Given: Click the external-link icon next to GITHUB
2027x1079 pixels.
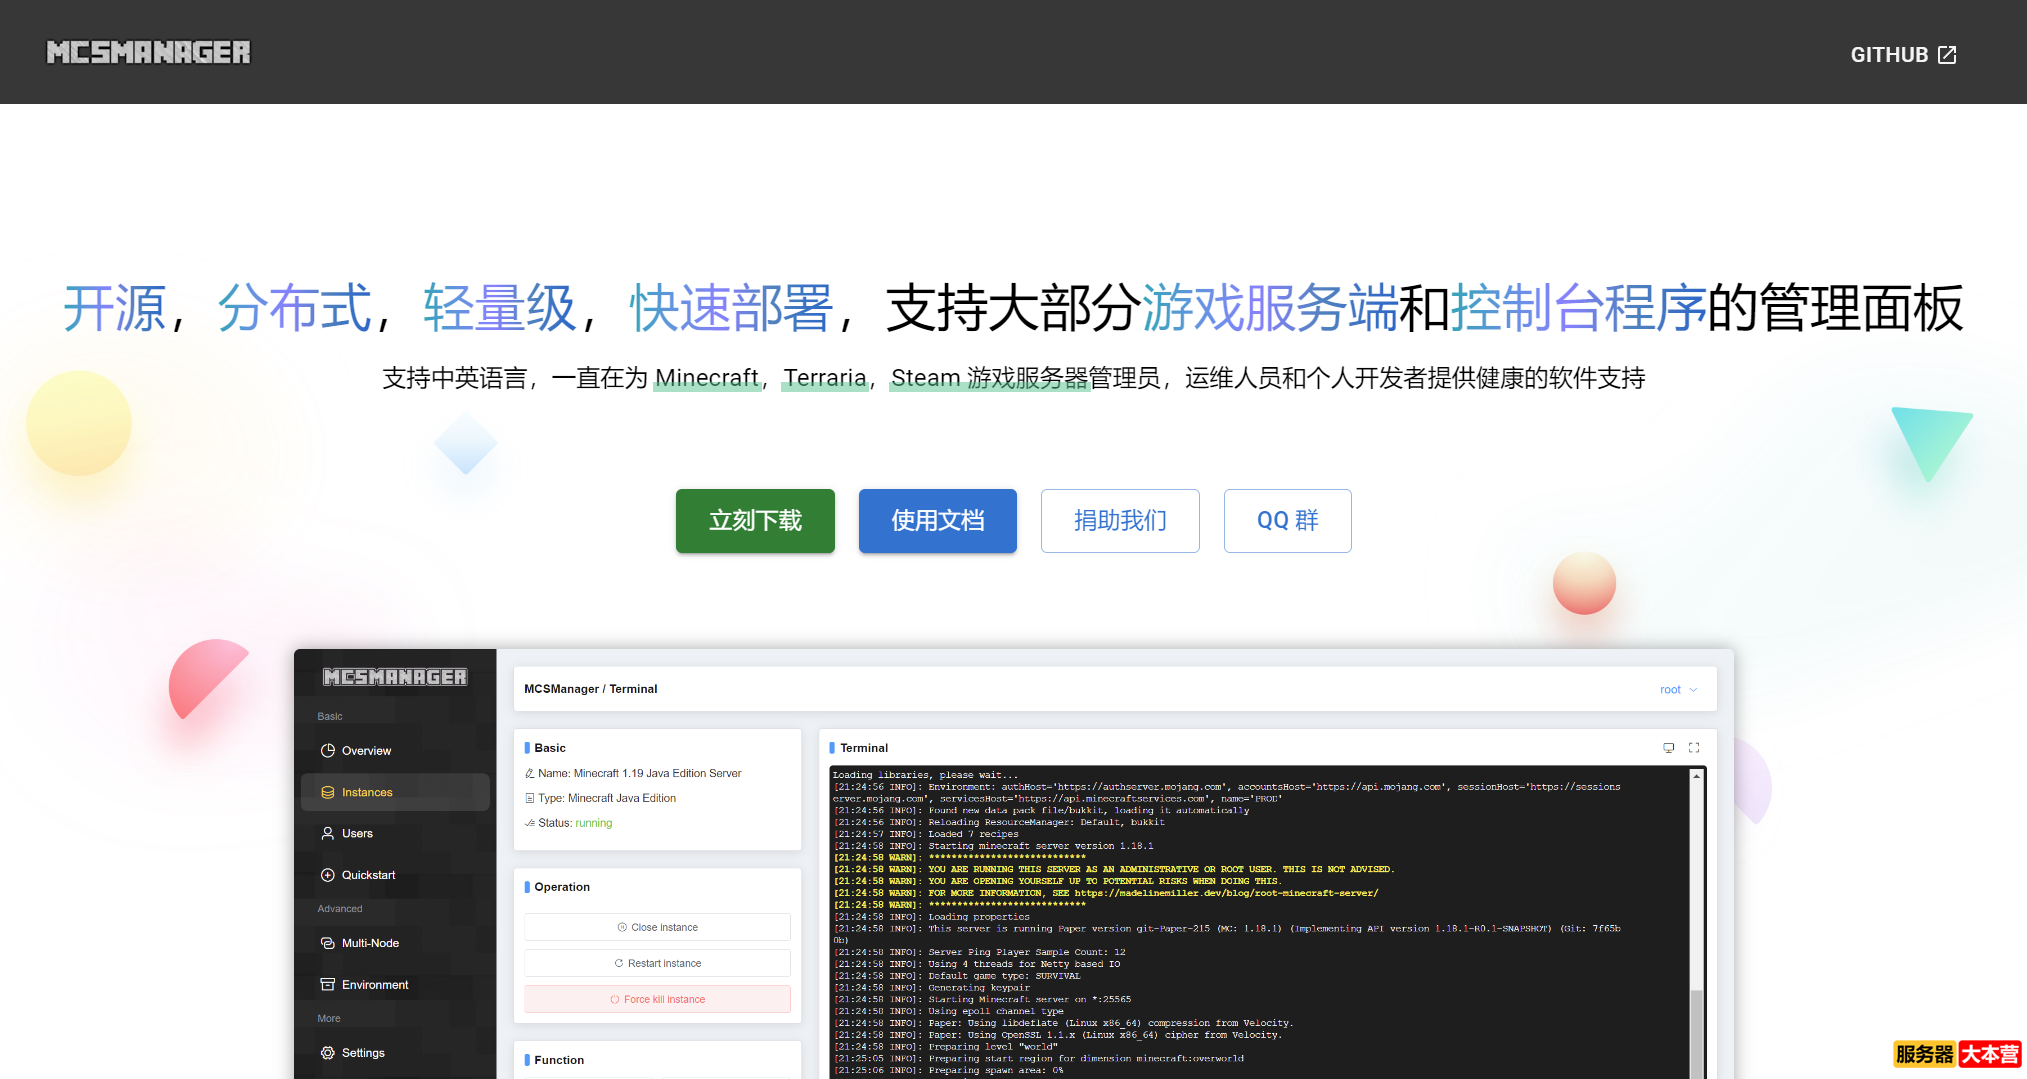Looking at the screenshot, I should tap(1946, 54).
